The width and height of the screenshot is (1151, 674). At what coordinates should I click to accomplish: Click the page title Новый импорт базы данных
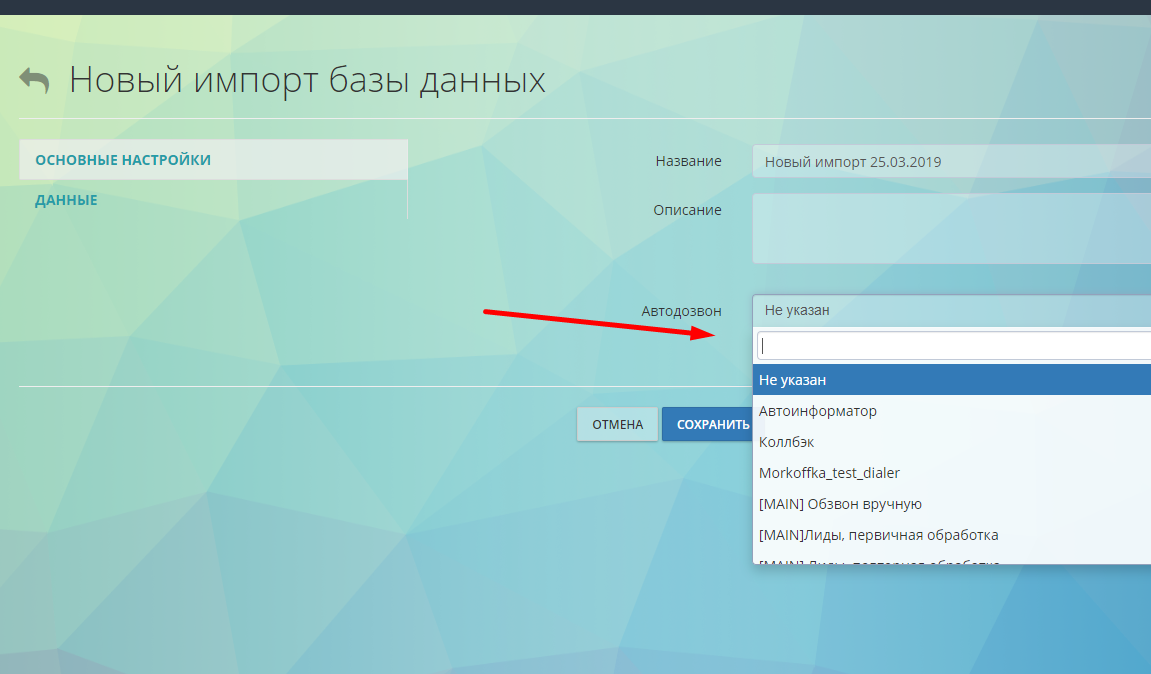pos(306,80)
